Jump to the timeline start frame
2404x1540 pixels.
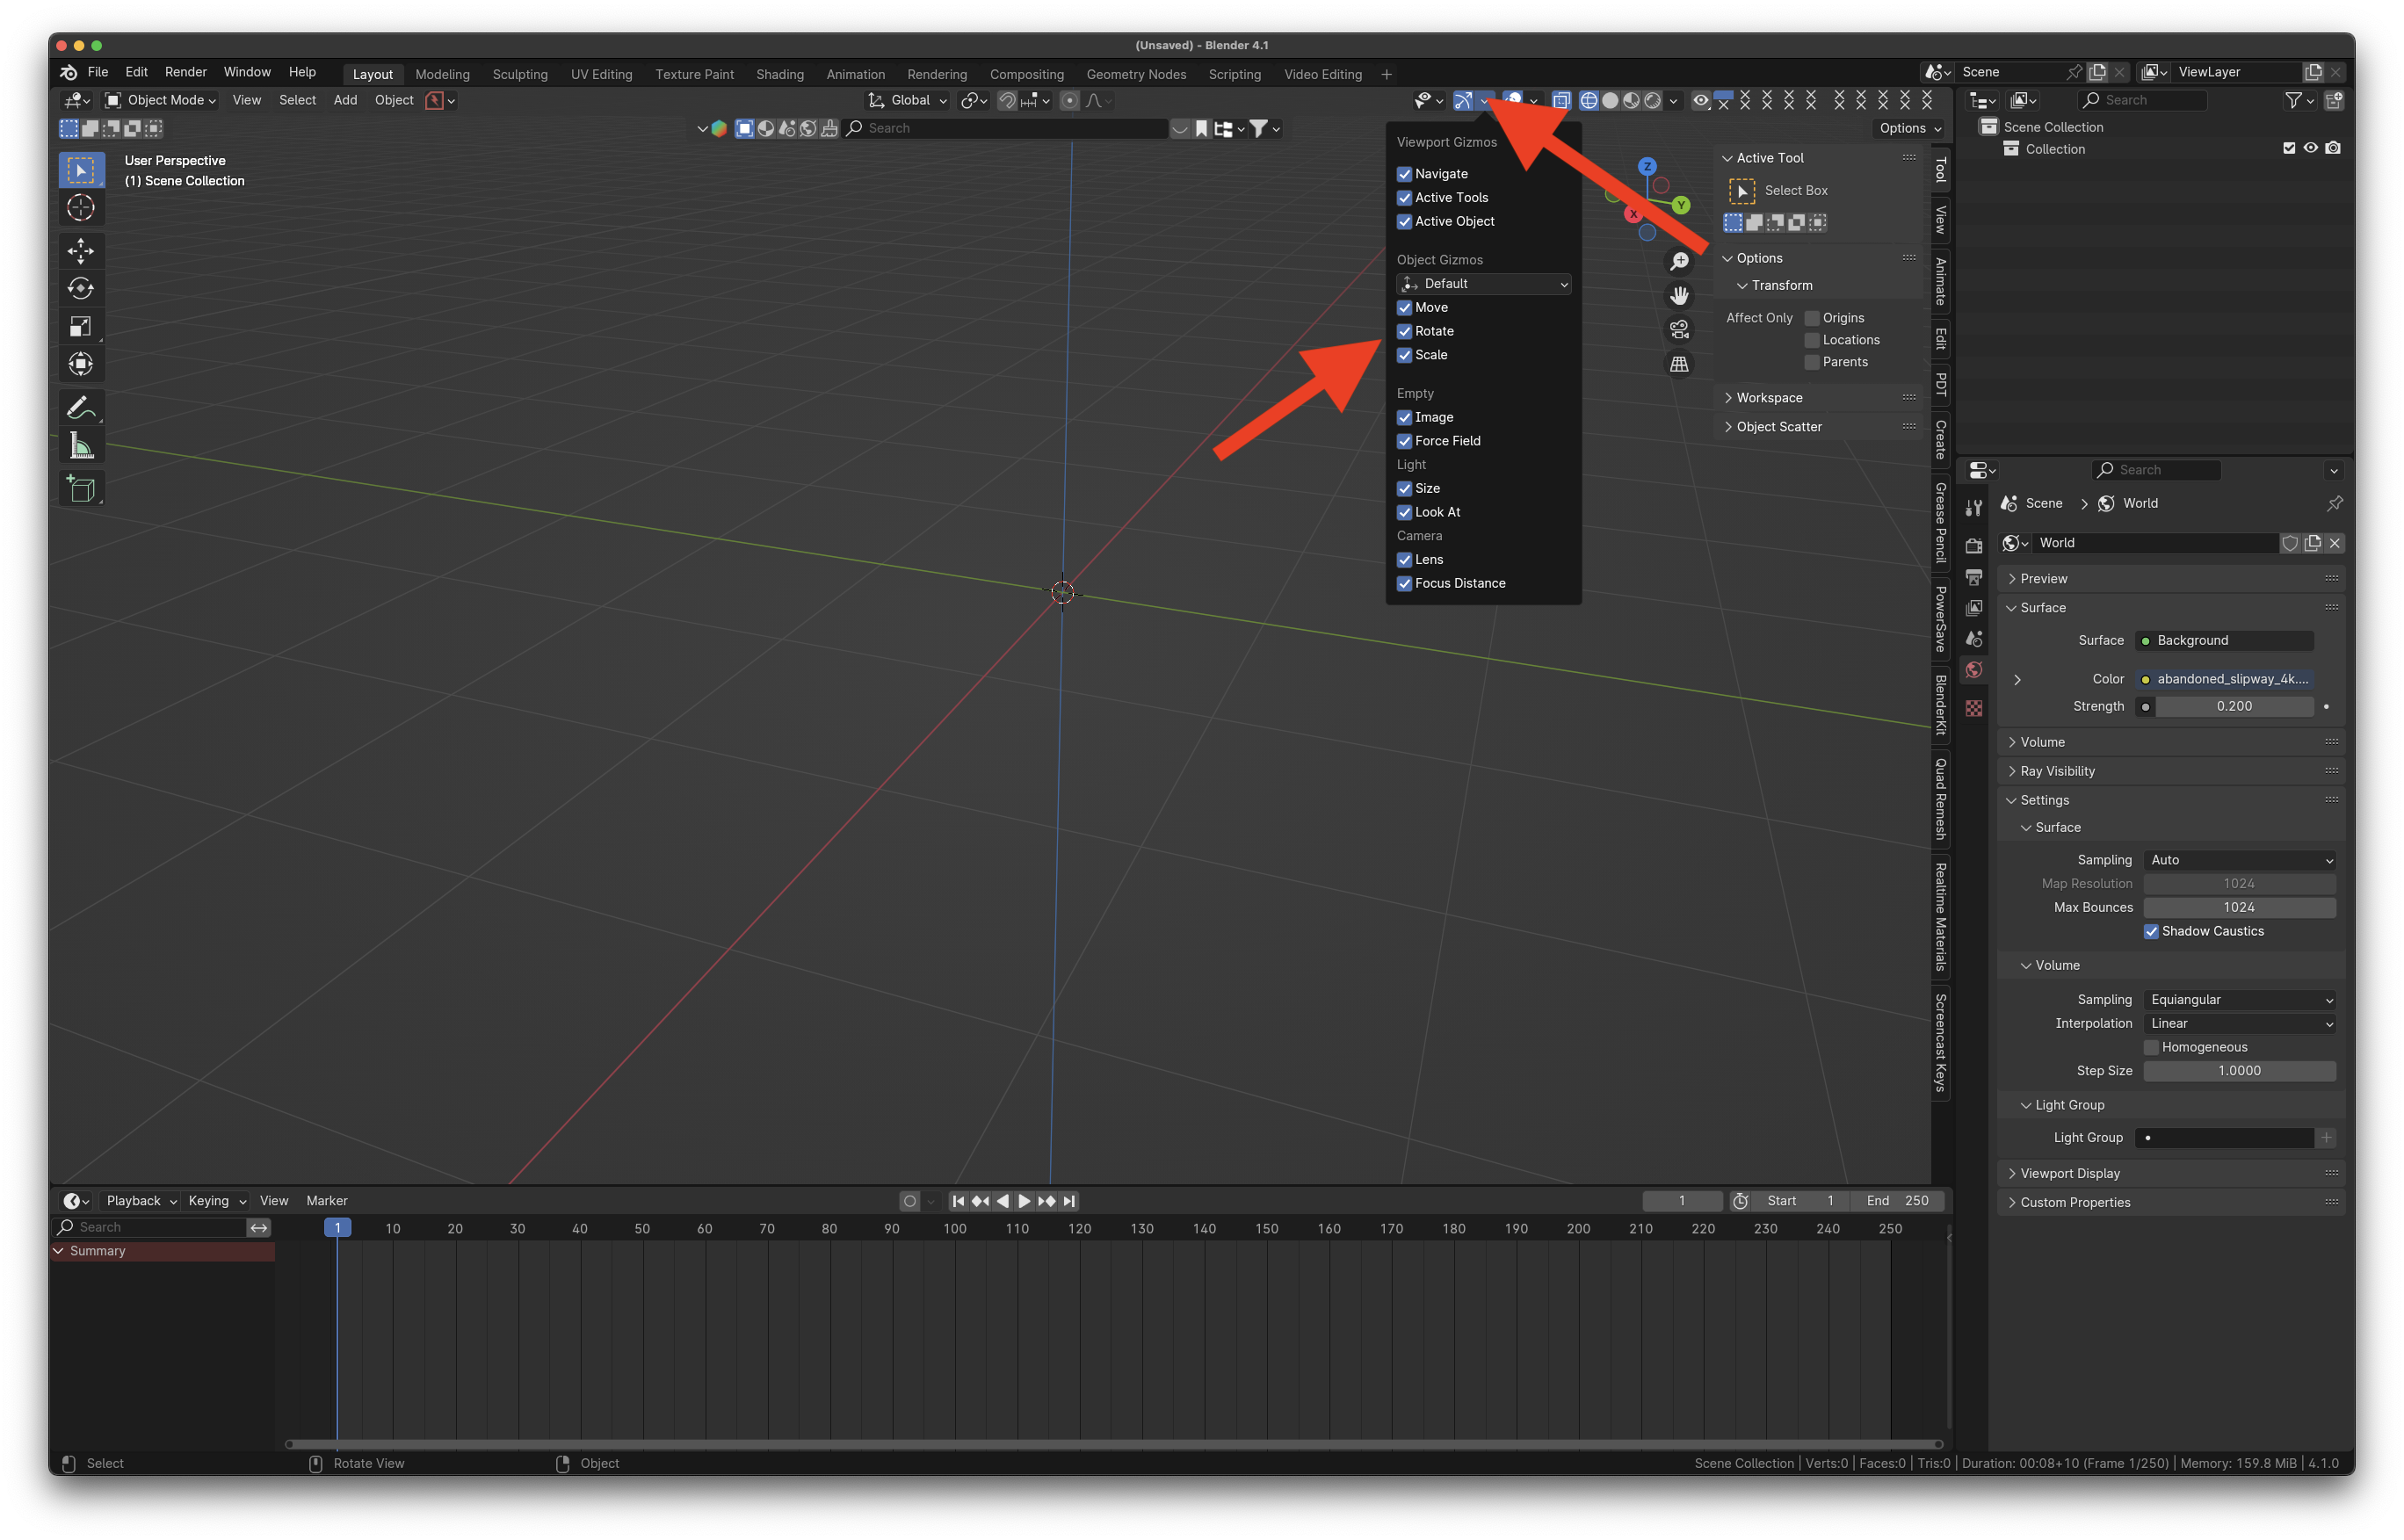pyautogui.click(x=958, y=1201)
